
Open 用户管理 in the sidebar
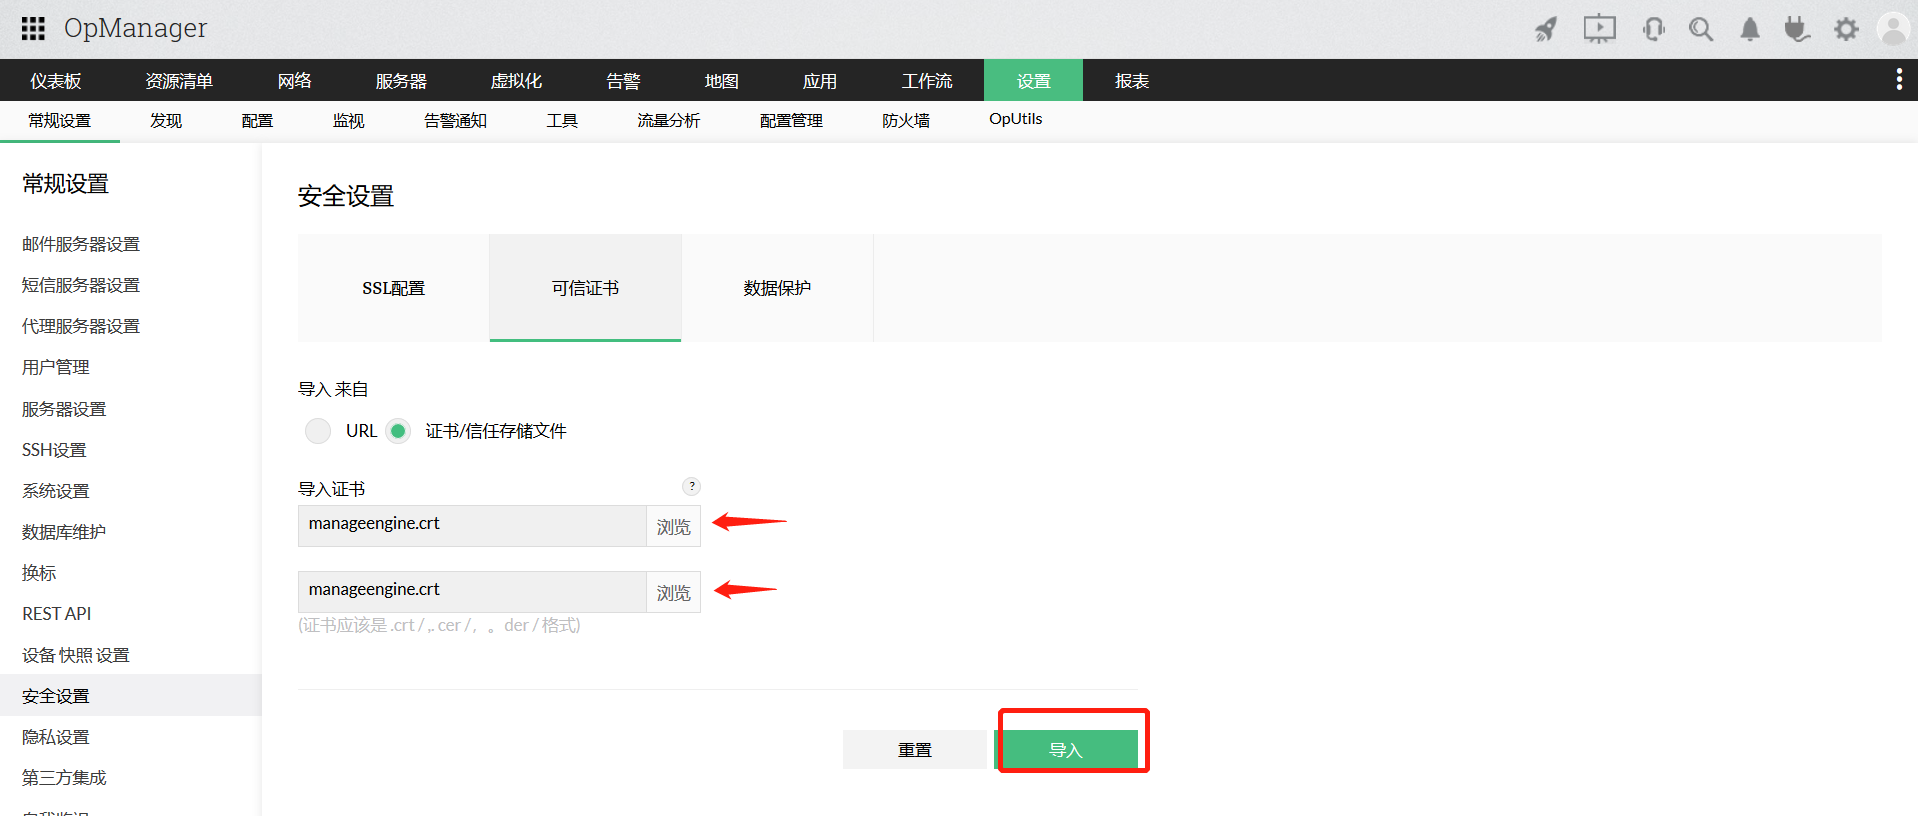(56, 367)
